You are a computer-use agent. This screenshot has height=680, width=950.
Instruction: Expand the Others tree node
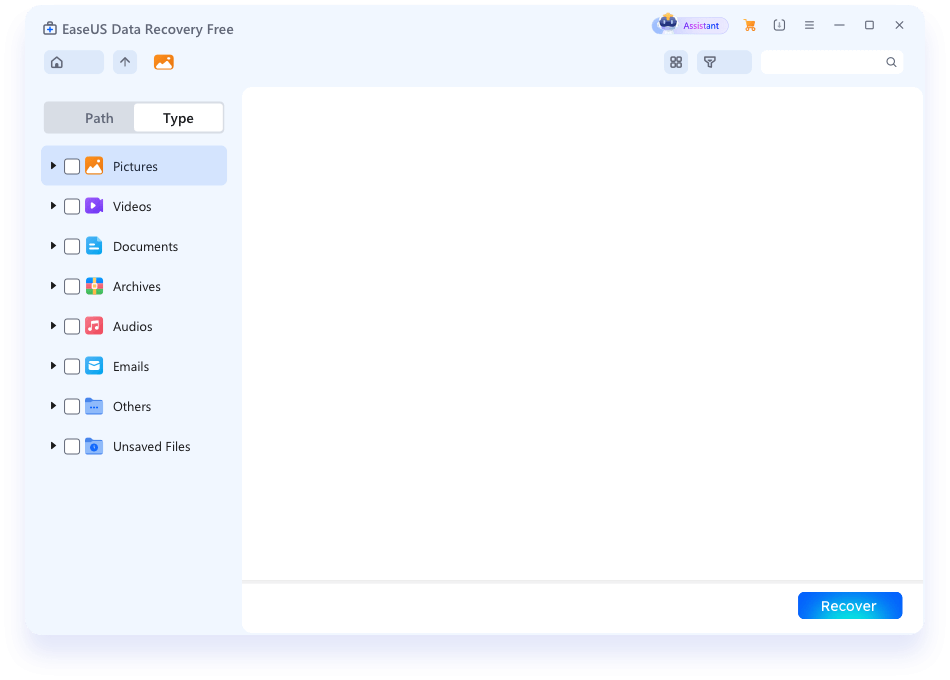pos(53,405)
